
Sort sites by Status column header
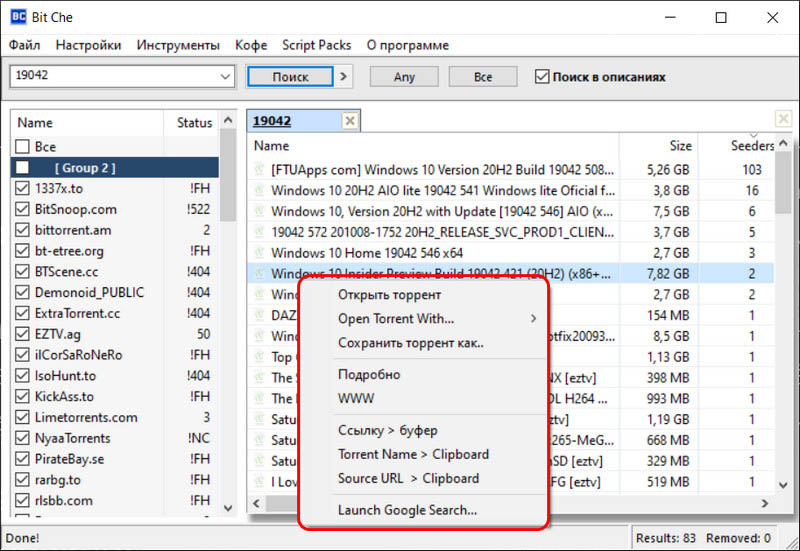[x=193, y=122]
